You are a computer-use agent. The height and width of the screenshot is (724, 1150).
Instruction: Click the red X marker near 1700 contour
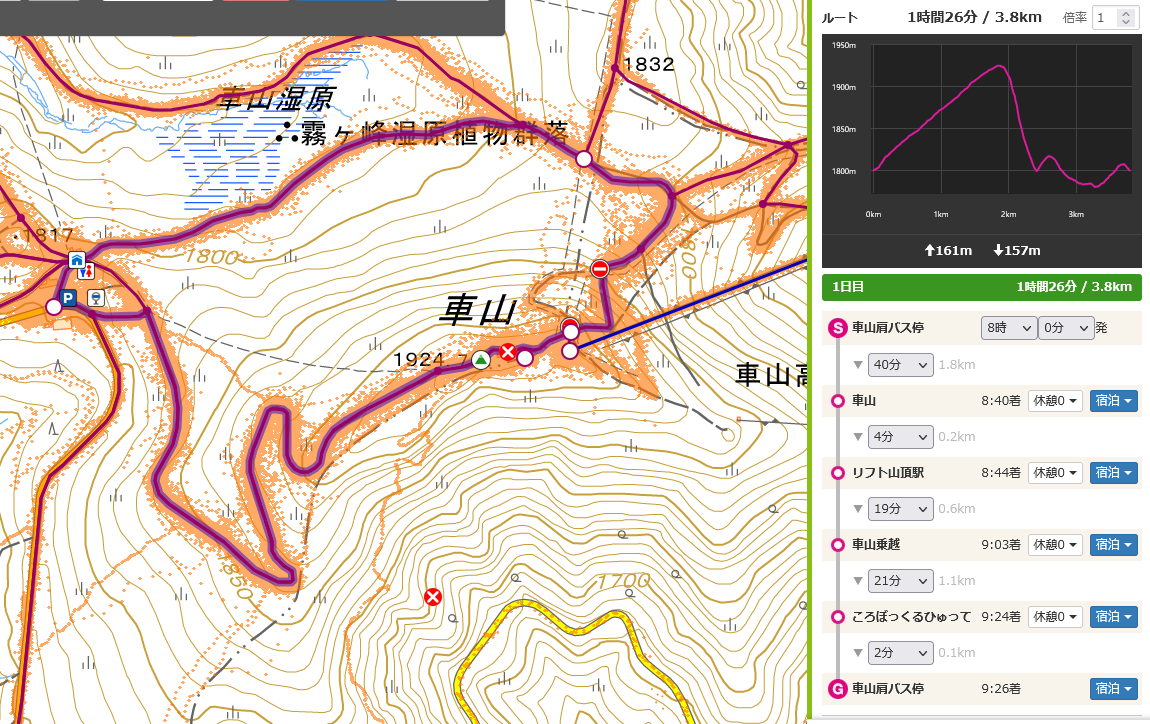[x=433, y=597]
